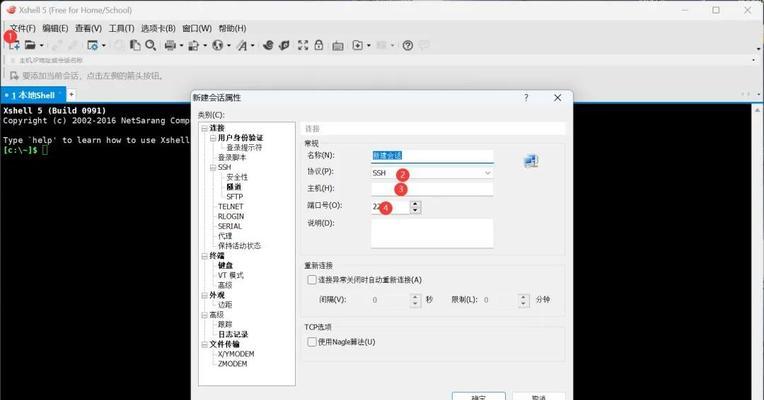Increase the 端口号 port stepper
Viewport: 764px width, 400px height.
[415, 204]
